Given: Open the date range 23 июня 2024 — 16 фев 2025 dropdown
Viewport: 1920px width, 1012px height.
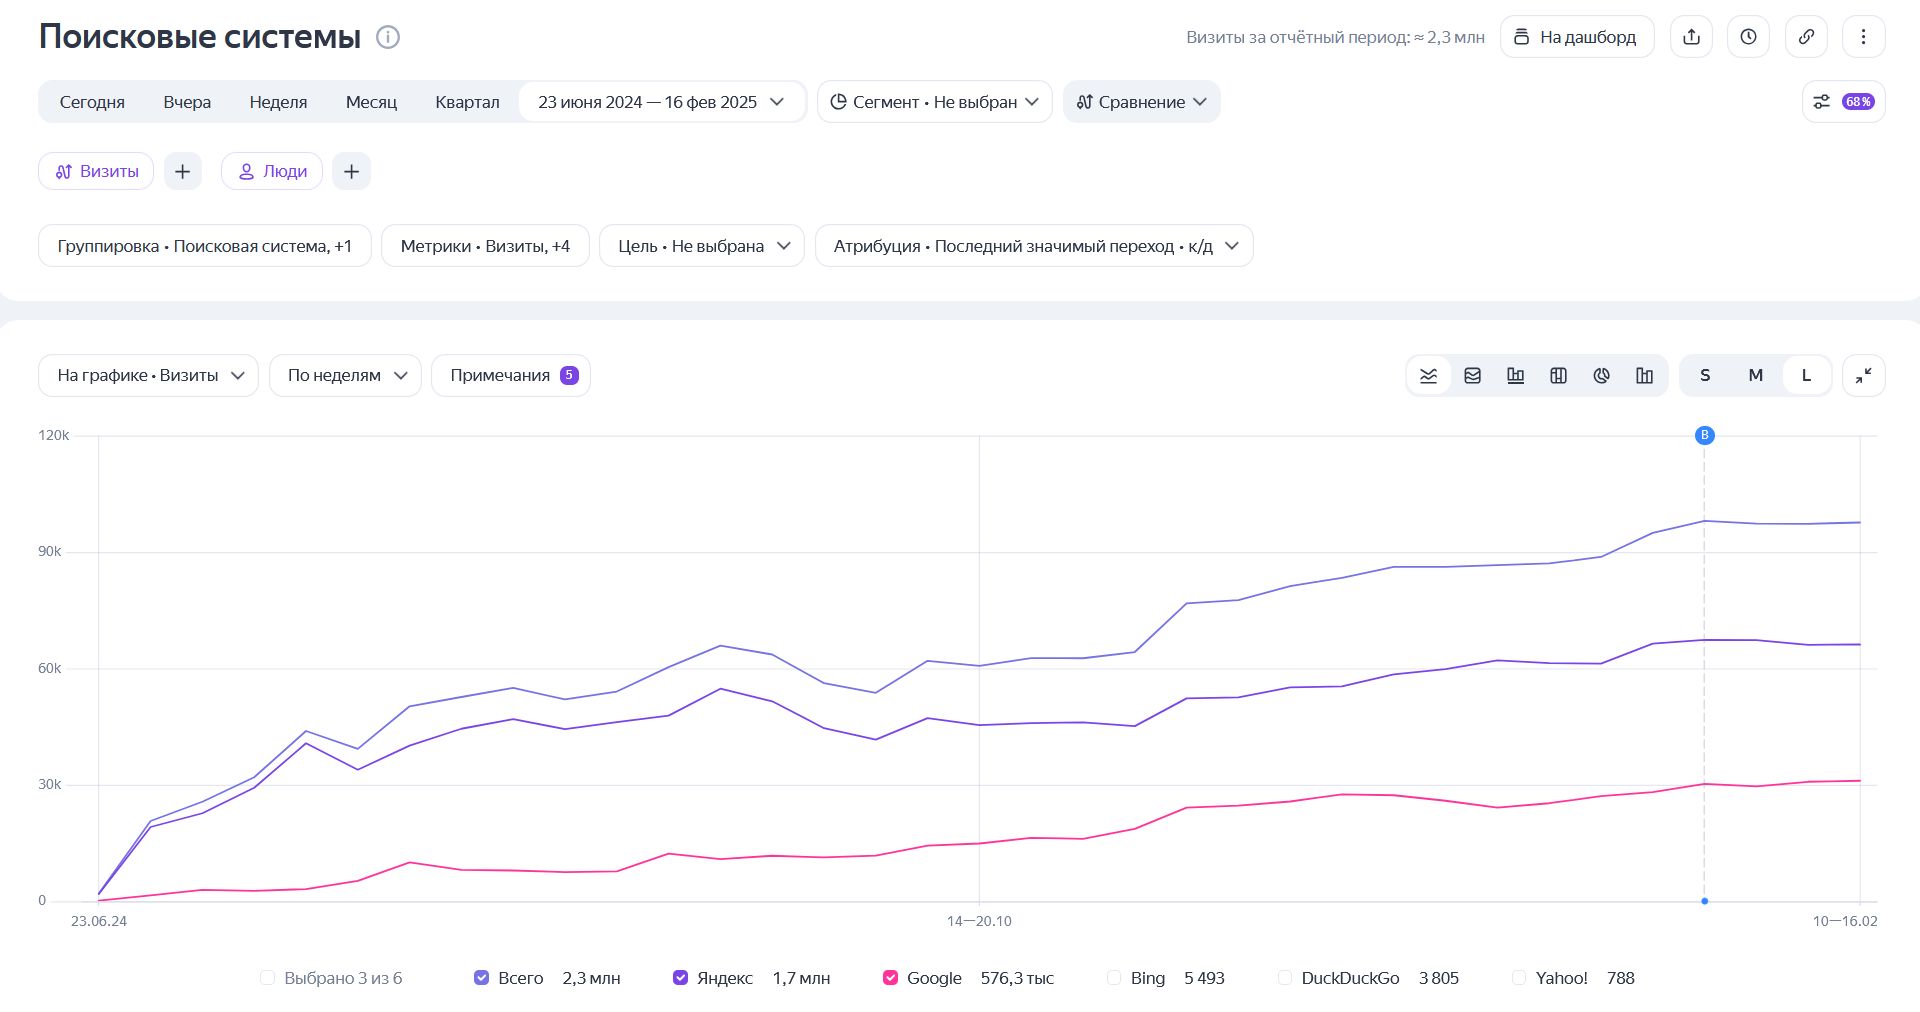Looking at the screenshot, I should pos(661,102).
